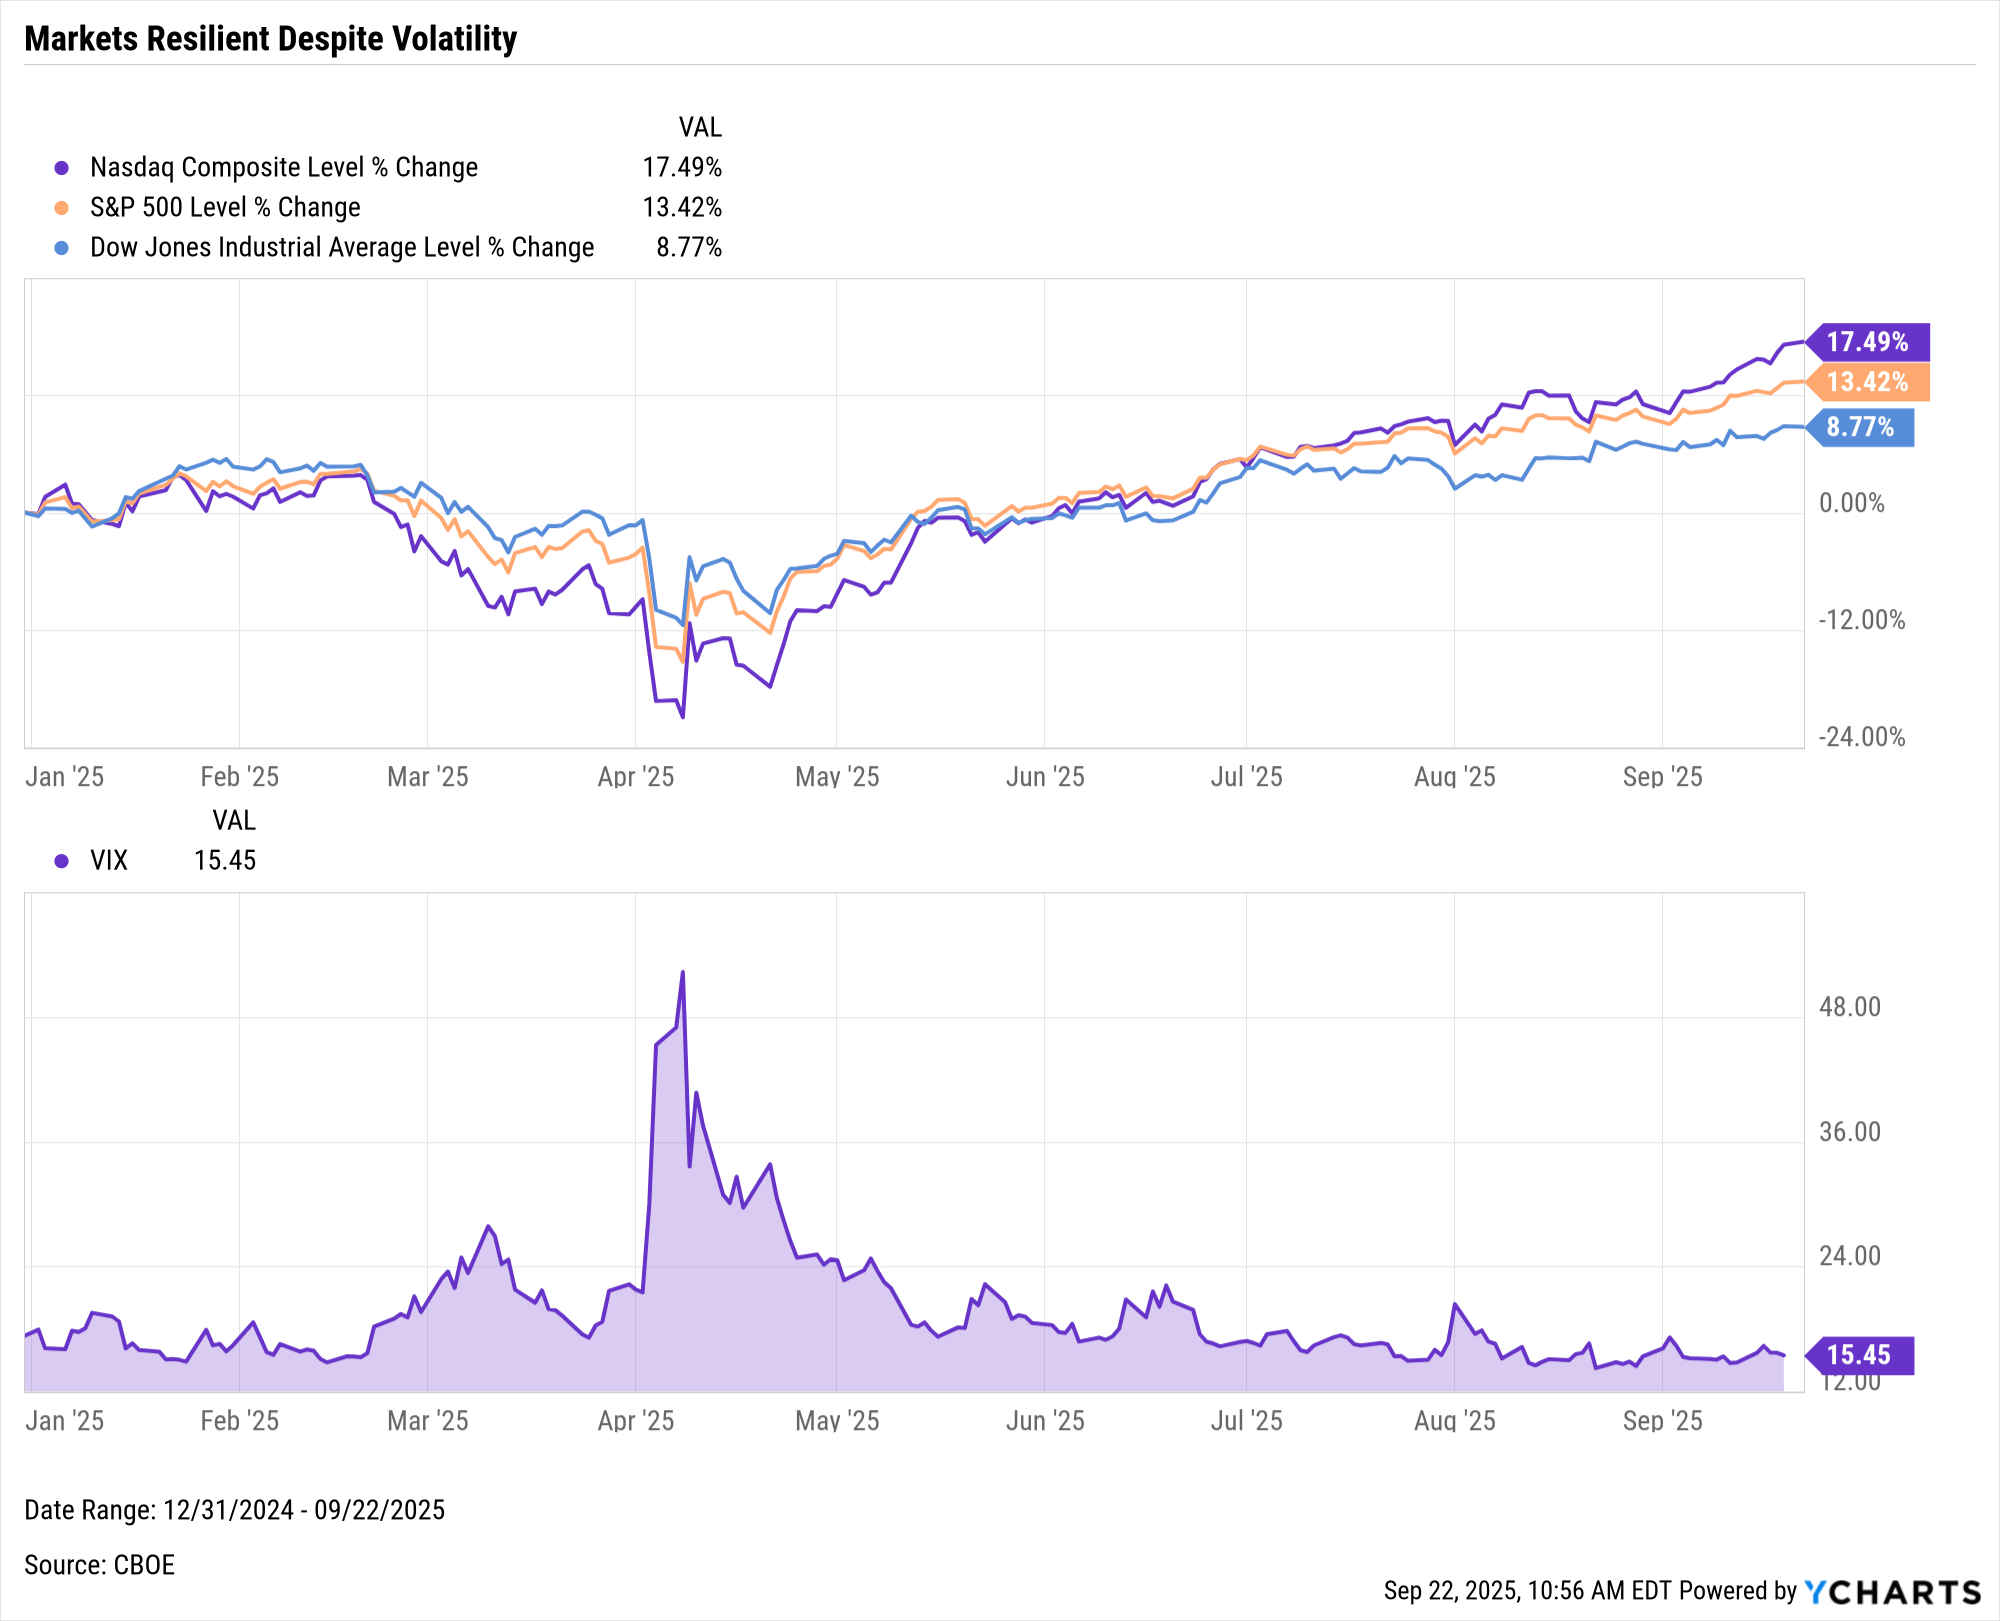Click the 15.45 VIX end-value flag

[x=1860, y=1355]
